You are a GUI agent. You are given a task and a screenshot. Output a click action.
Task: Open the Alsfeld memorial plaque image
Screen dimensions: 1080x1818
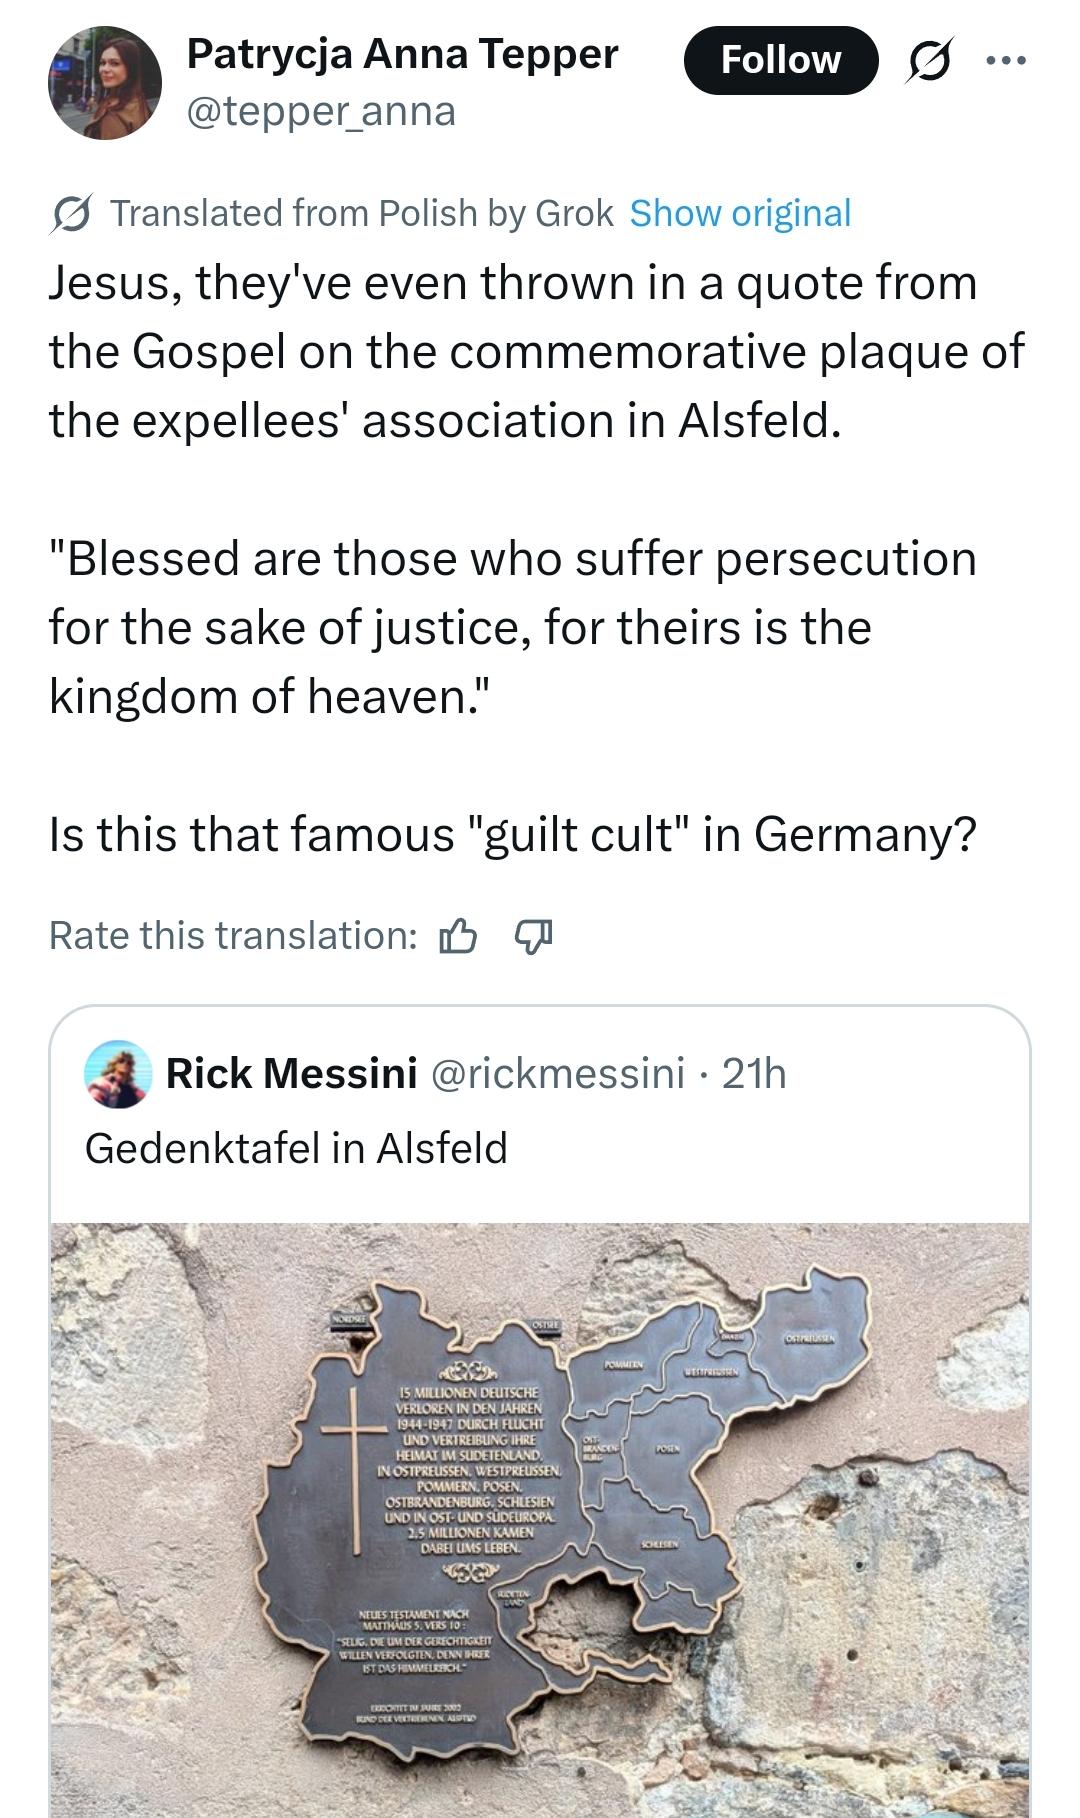tap(540, 1518)
